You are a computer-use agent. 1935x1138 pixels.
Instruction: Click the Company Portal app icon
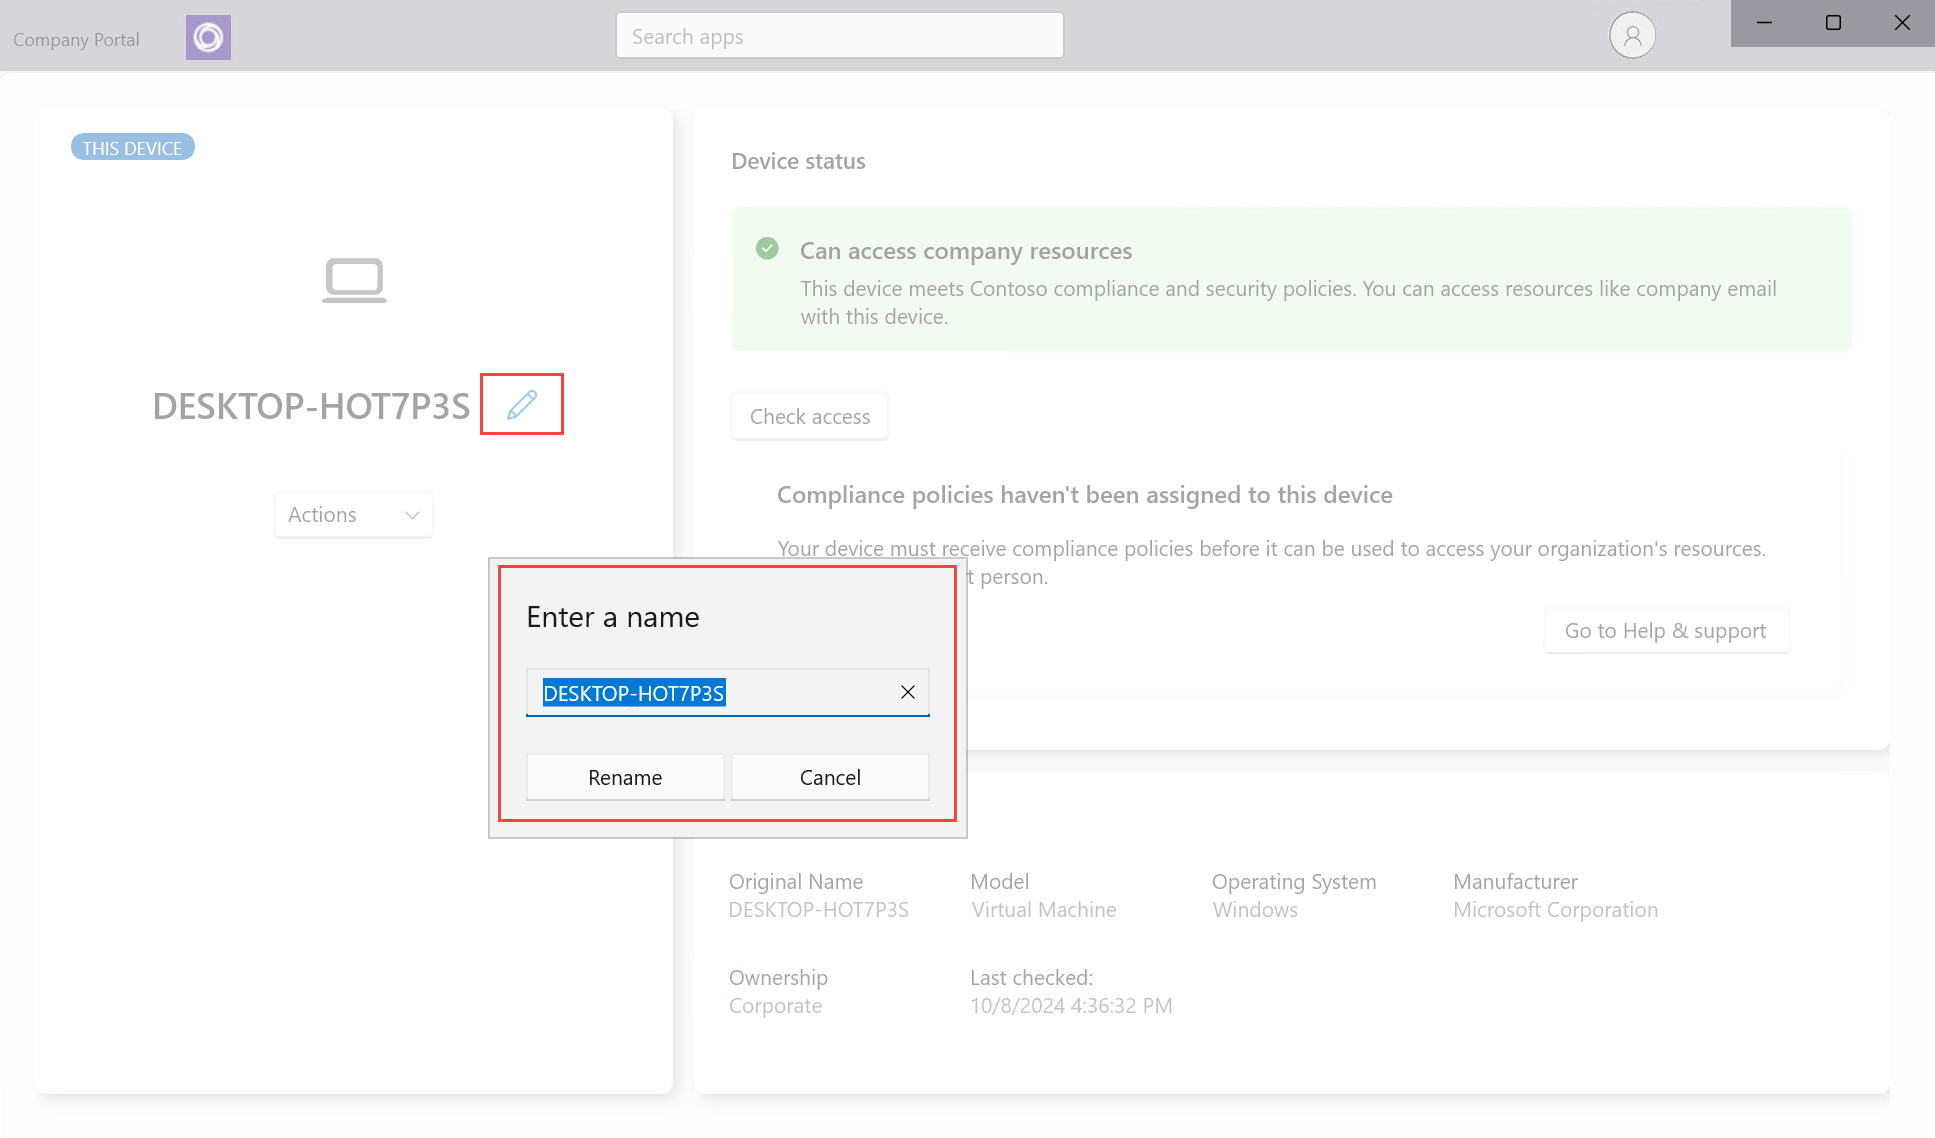tap(209, 37)
